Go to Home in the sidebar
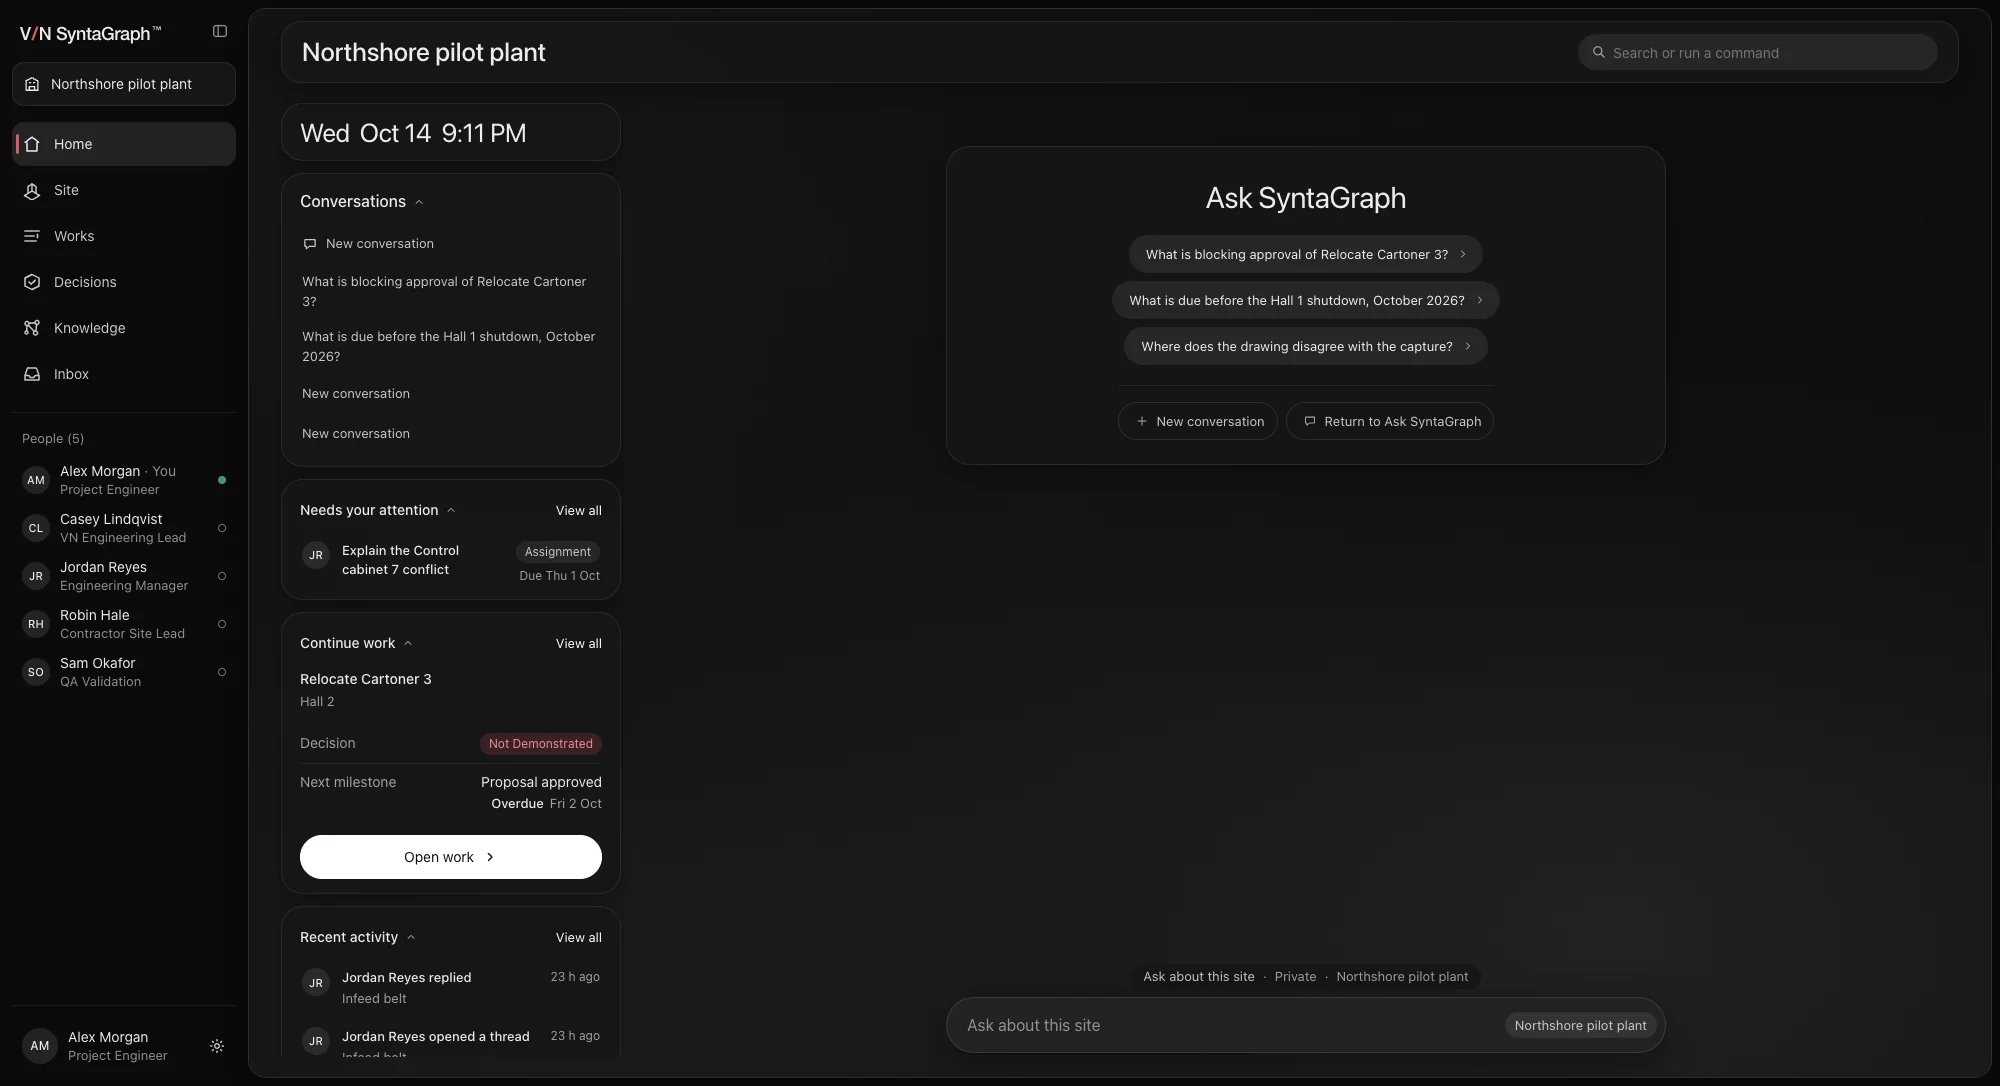The height and width of the screenshot is (1086, 2000). 124,144
